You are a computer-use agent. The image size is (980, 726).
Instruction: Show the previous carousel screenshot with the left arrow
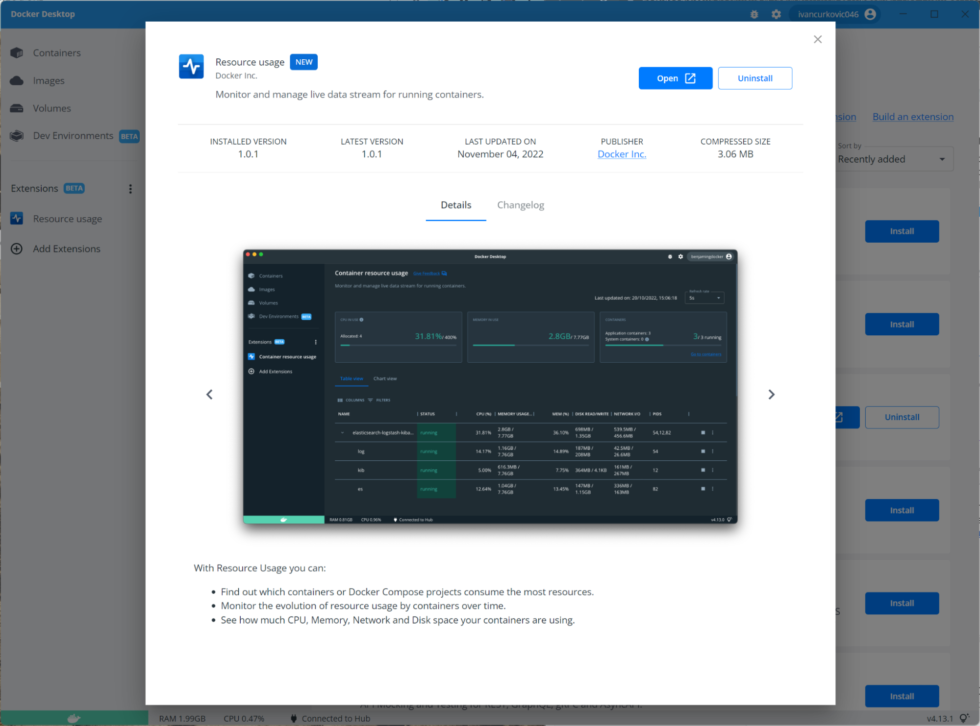209,394
